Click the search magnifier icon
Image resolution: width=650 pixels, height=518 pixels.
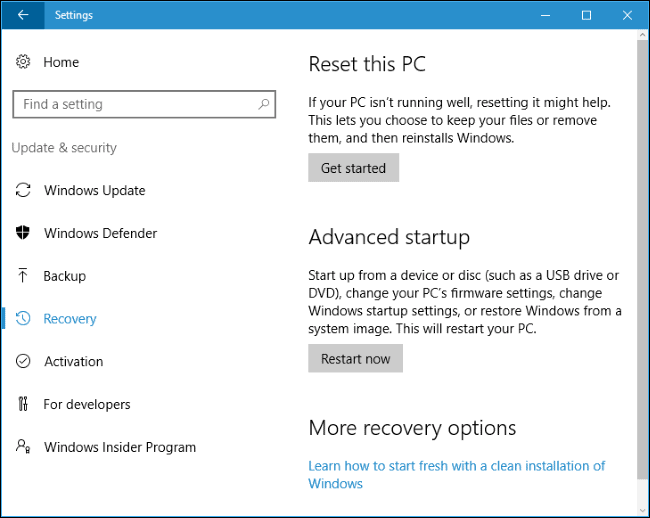tap(264, 104)
